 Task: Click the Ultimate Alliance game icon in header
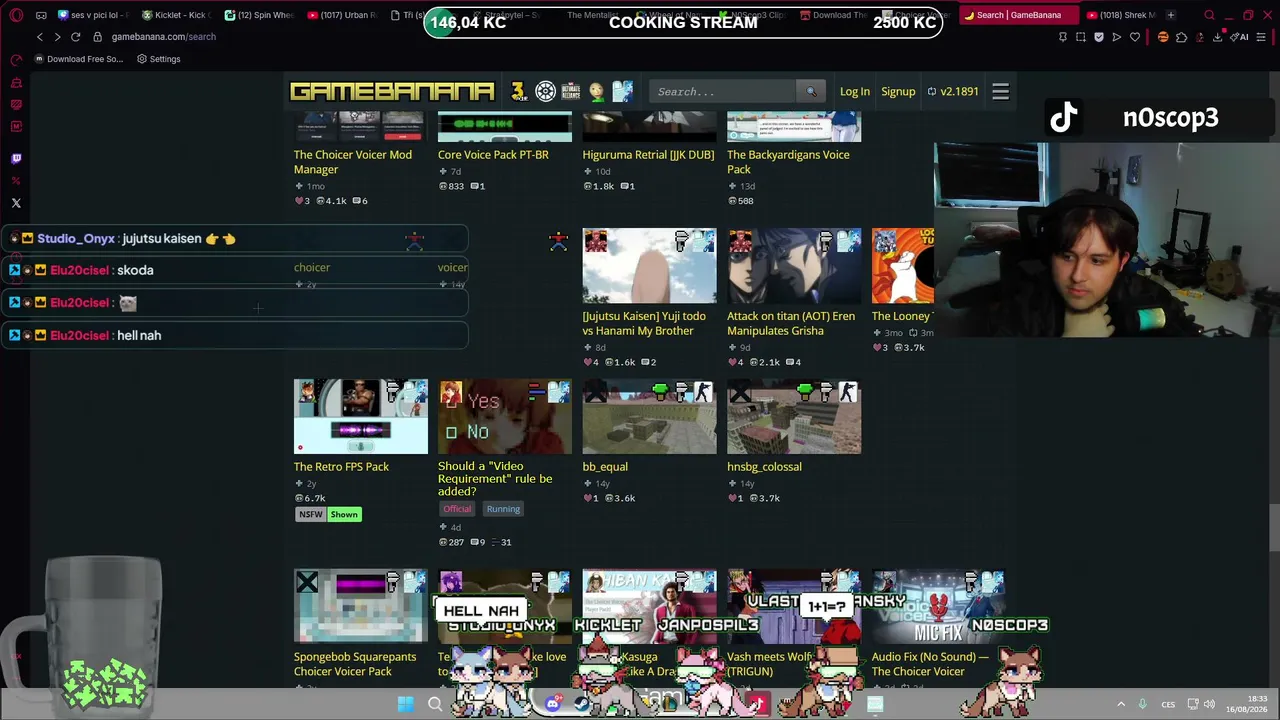point(571,92)
